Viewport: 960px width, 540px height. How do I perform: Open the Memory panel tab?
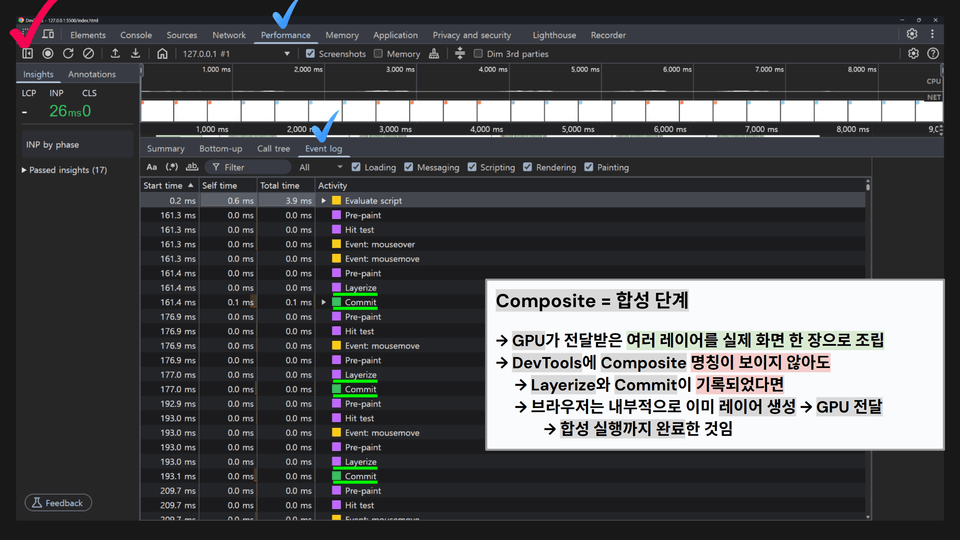[x=342, y=35]
